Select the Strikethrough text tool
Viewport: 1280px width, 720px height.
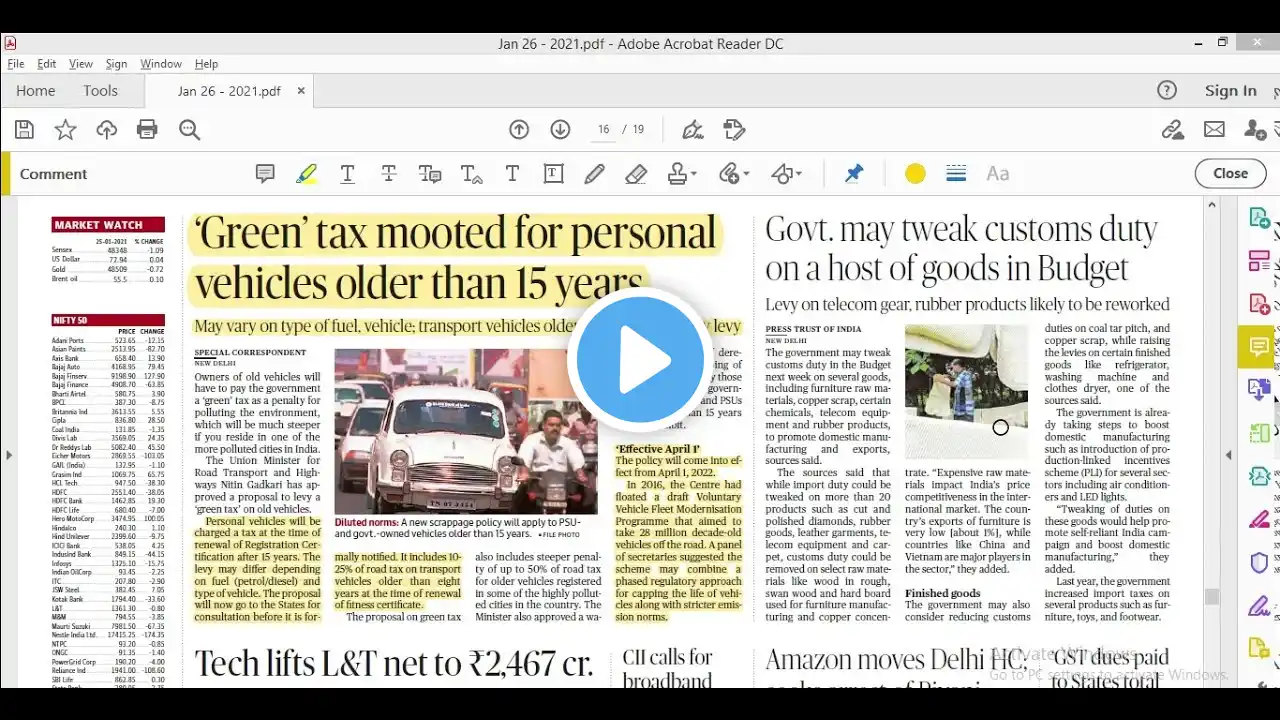pyautogui.click(x=389, y=174)
